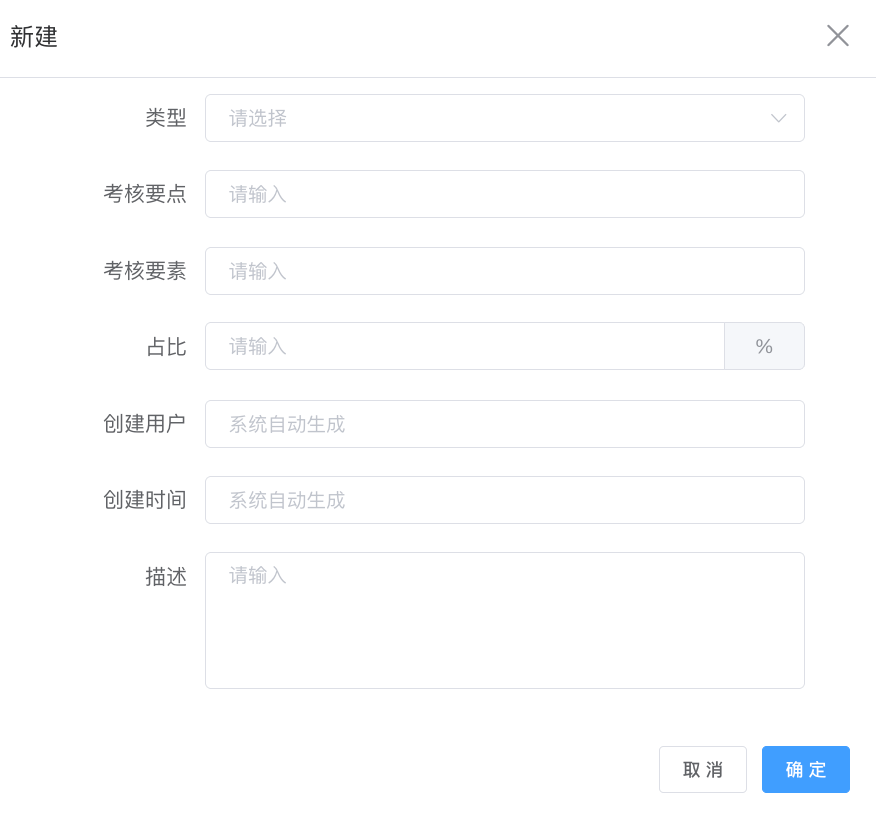876x822 pixels.
Task: Click into the 考核要素 text box
Action: 504,271
